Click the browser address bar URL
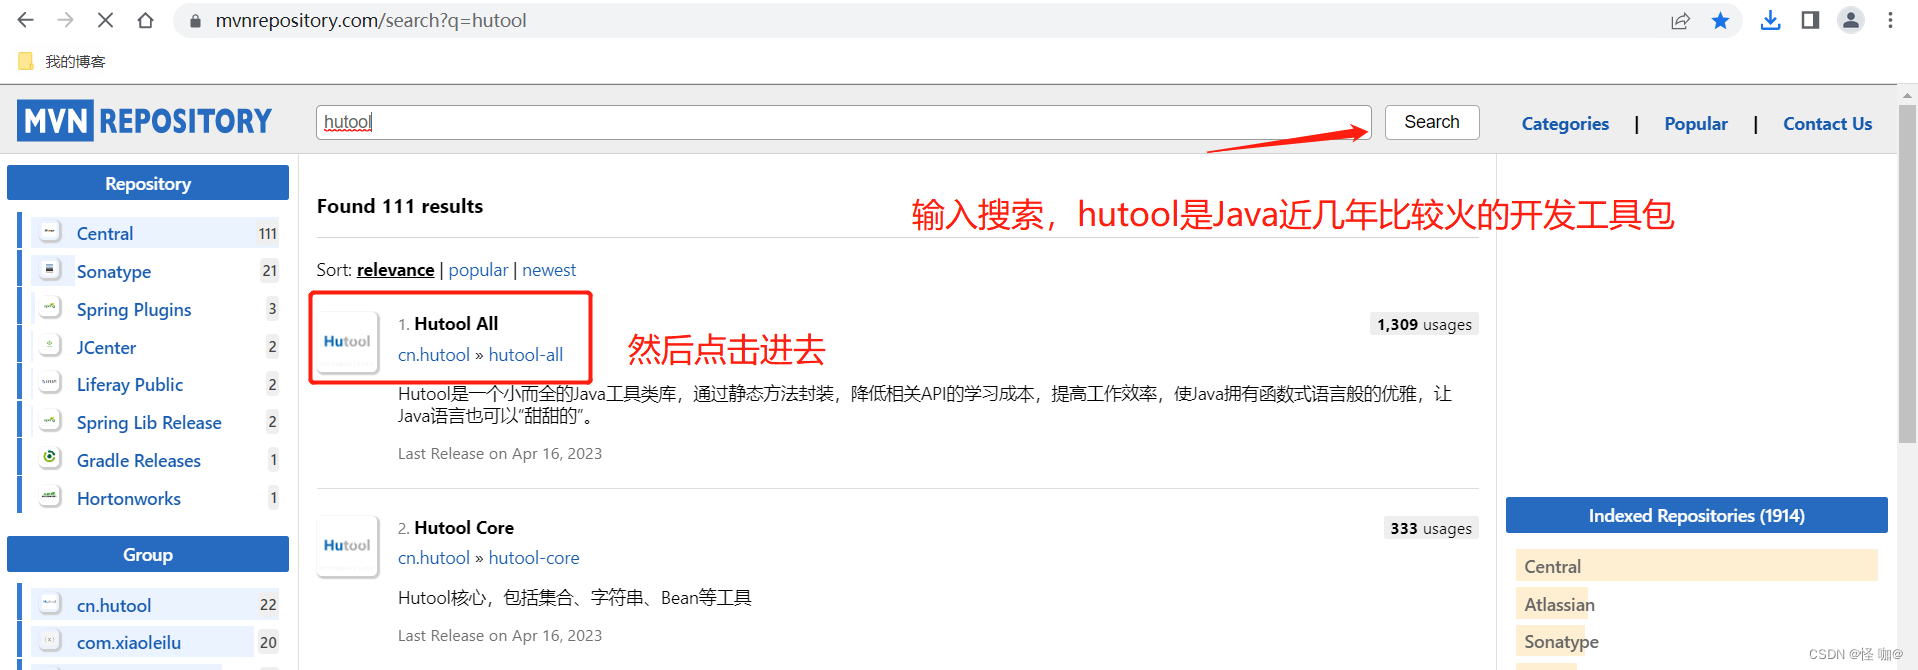This screenshot has height=670, width=1918. coord(371,21)
